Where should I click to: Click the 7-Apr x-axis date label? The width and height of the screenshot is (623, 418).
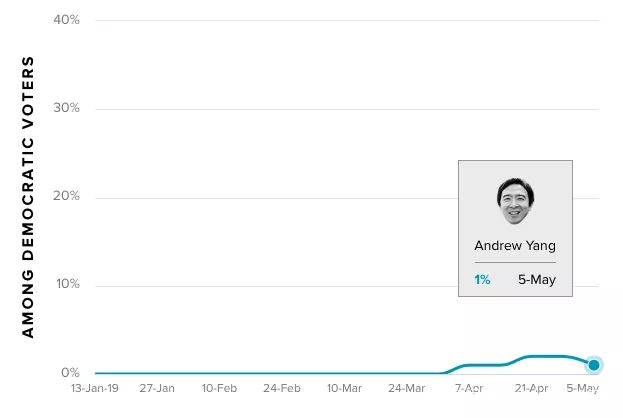[x=469, y=388]
